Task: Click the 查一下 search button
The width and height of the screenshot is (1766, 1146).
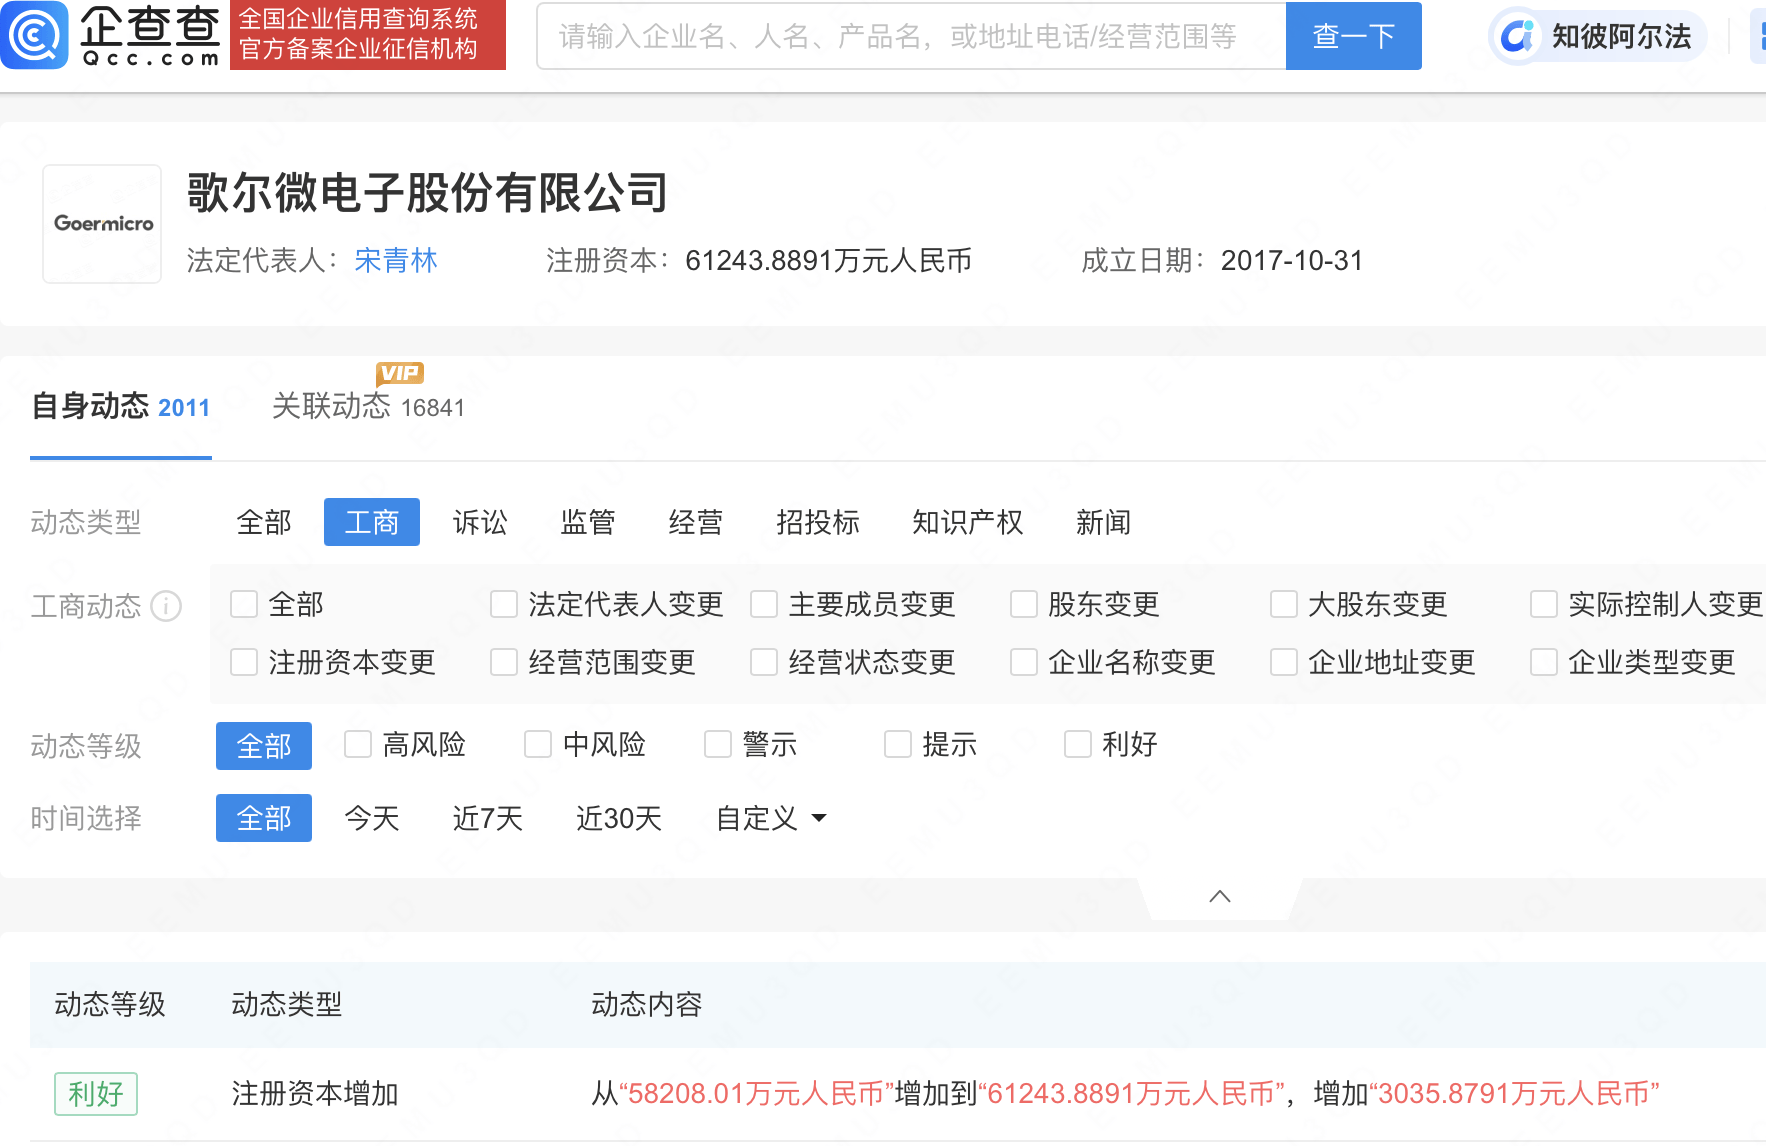Action: [1353, 36]
